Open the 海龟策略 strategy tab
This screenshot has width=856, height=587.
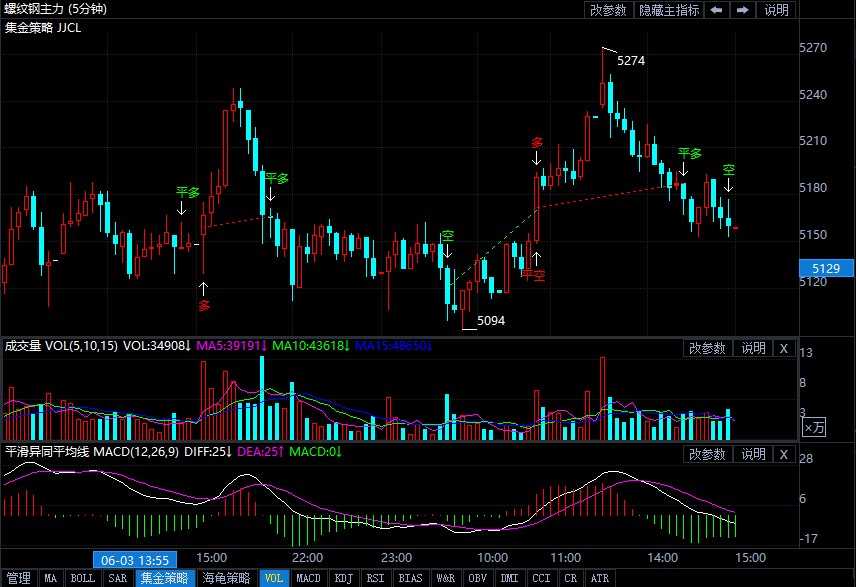(x=226, y=578)
